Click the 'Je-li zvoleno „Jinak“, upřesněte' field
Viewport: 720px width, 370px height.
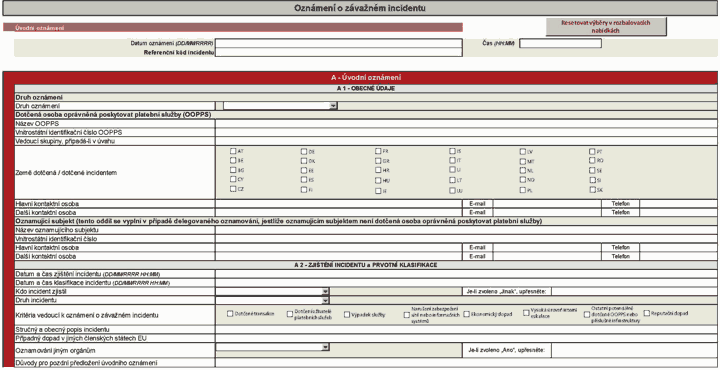(x=634, y=292)
